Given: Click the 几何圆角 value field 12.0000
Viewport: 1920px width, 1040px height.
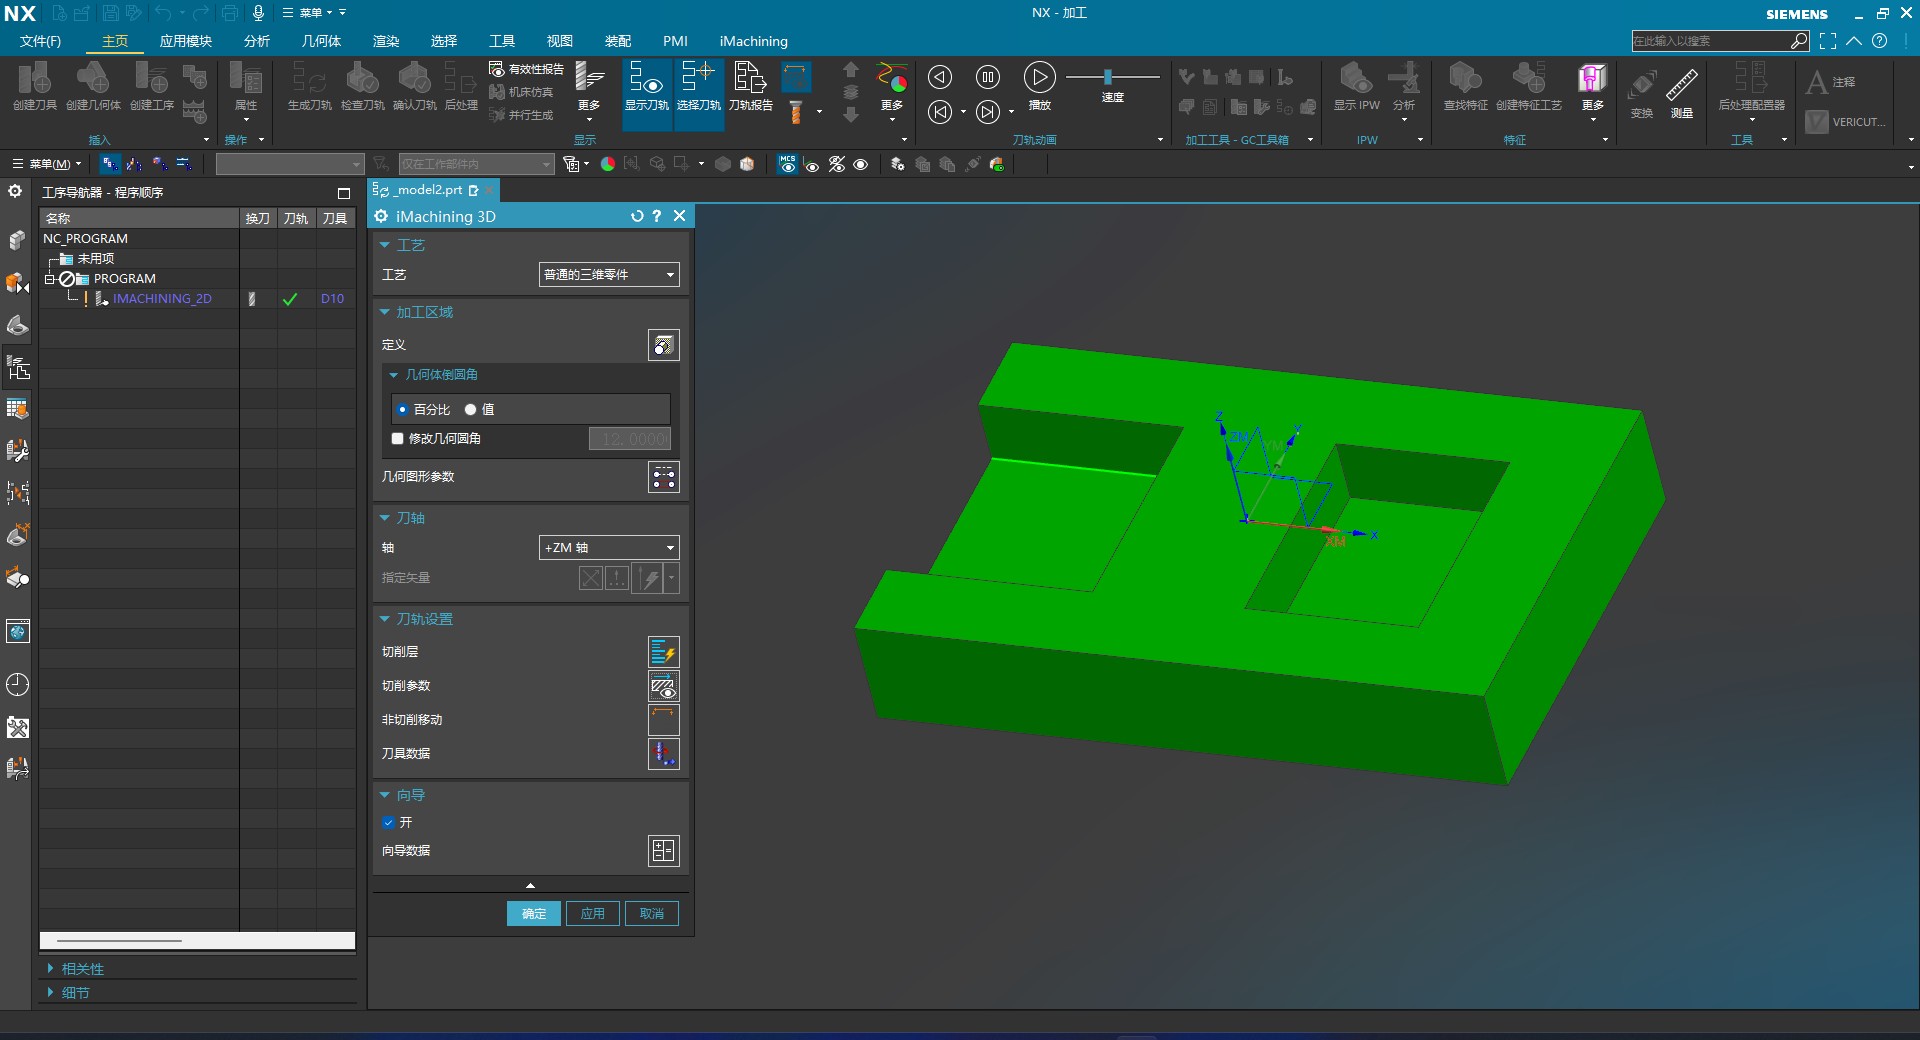Looking at the screenshot, I should (630, 439).
